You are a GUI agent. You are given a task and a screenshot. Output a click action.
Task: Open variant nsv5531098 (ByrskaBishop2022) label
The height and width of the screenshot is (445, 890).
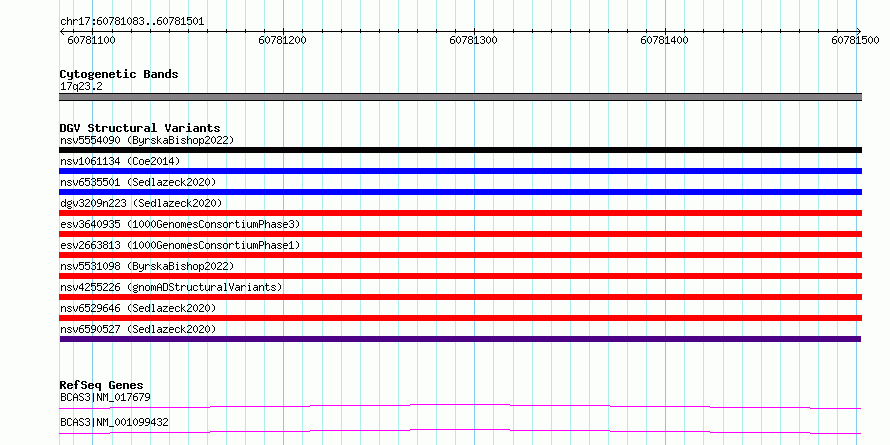coord(147,266)
